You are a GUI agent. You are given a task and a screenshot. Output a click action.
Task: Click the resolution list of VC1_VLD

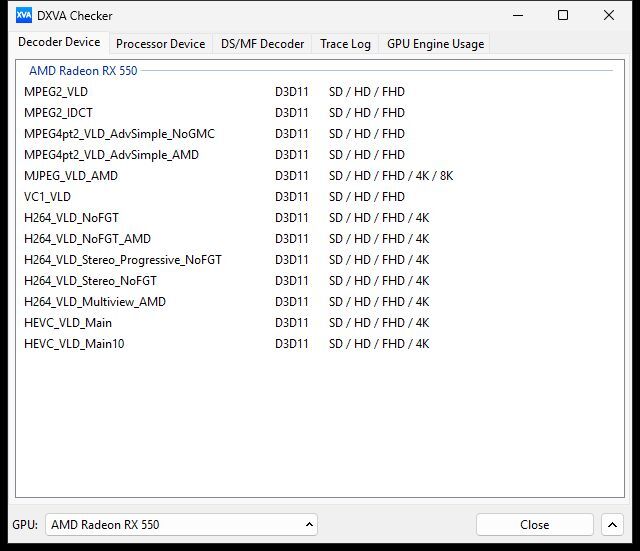[x=367, y=197]
